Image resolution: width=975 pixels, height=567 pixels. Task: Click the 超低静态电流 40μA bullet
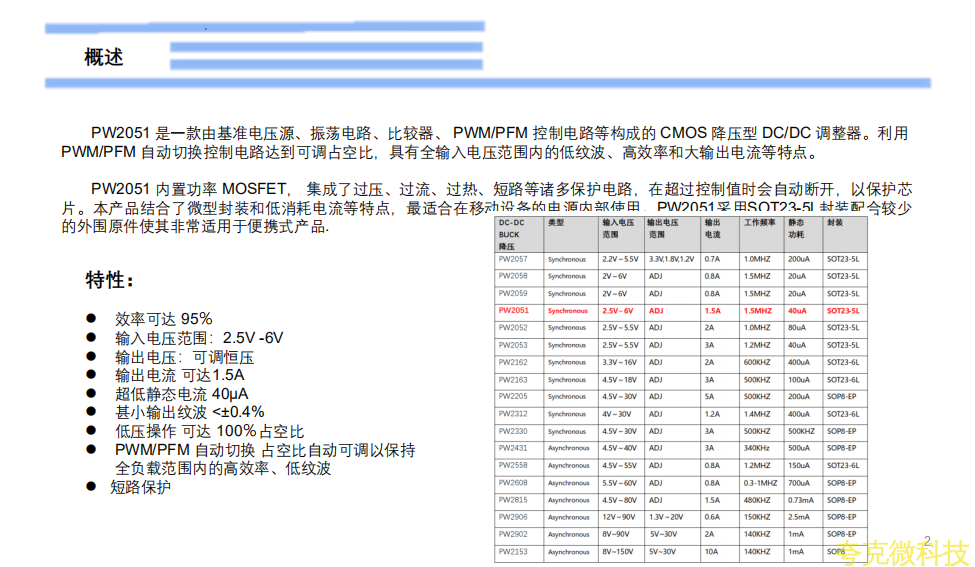181,394
